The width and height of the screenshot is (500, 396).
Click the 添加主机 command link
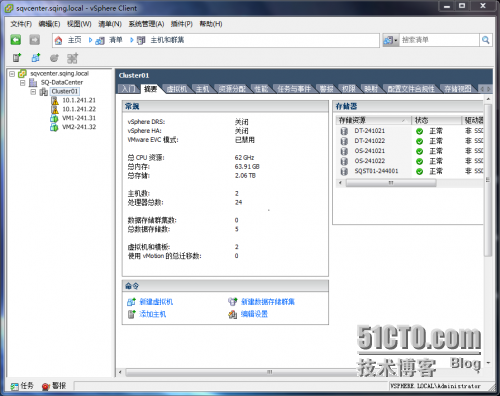(x=152, y=314)
